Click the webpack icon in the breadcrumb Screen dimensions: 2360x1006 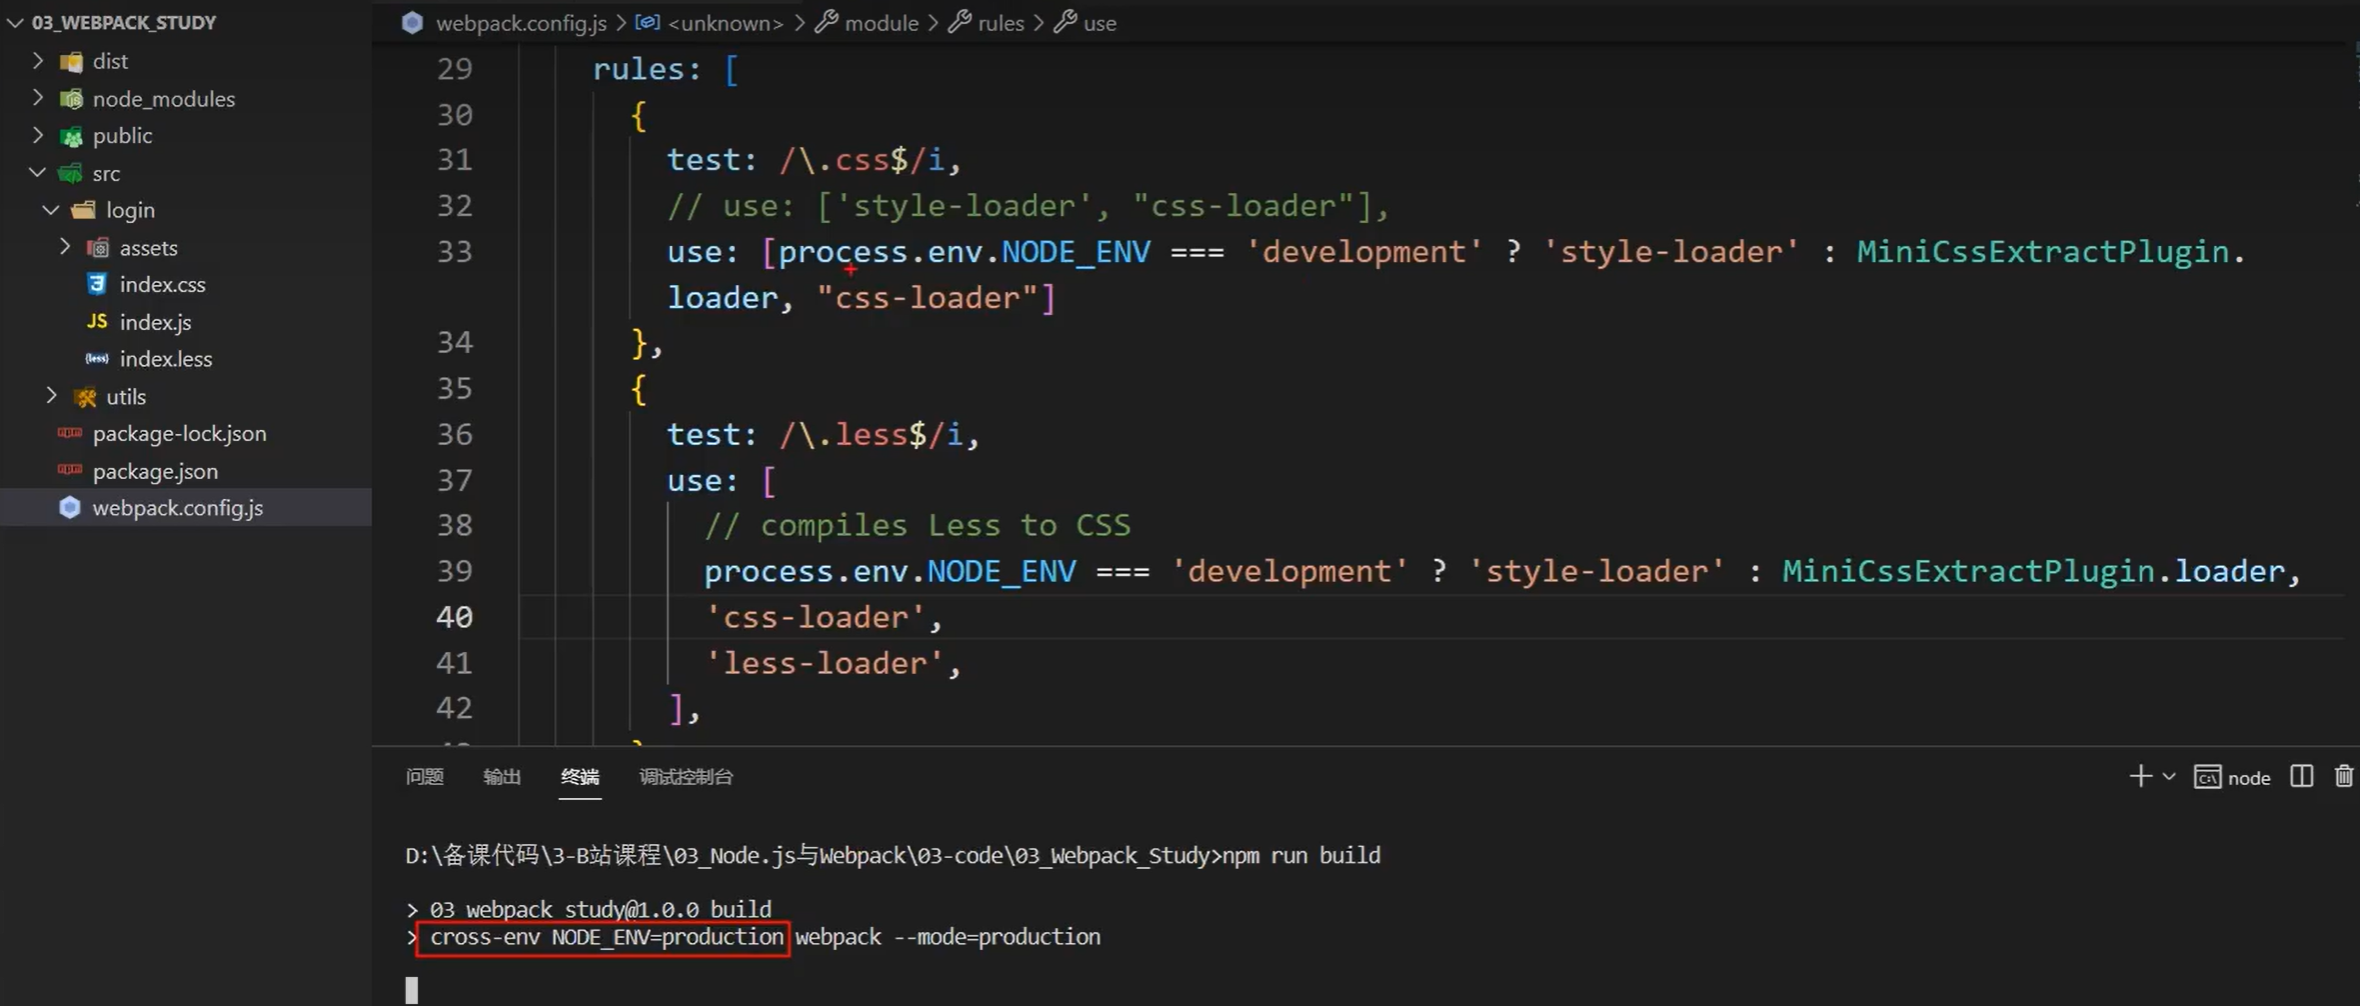tap(412, 22)
